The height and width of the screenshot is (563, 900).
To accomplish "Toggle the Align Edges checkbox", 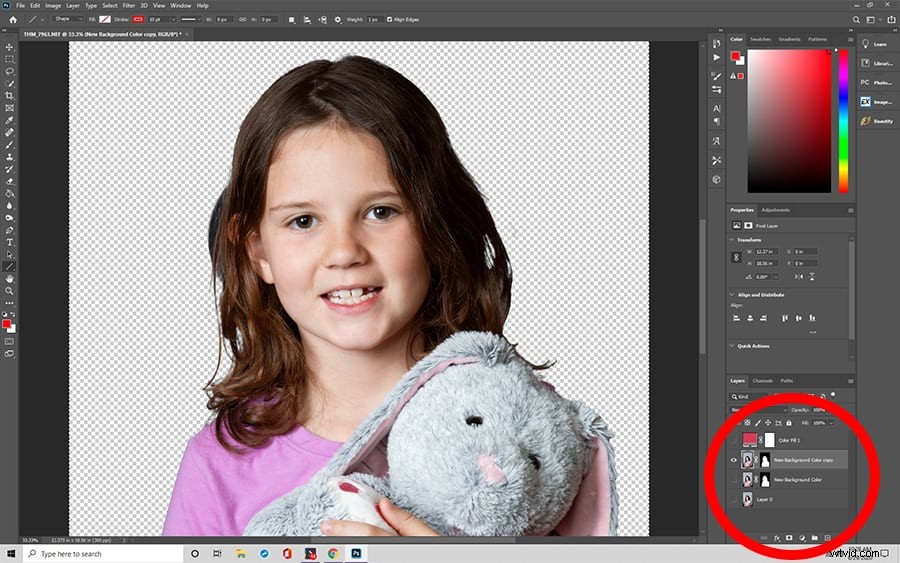I will (x=390, y=20).
